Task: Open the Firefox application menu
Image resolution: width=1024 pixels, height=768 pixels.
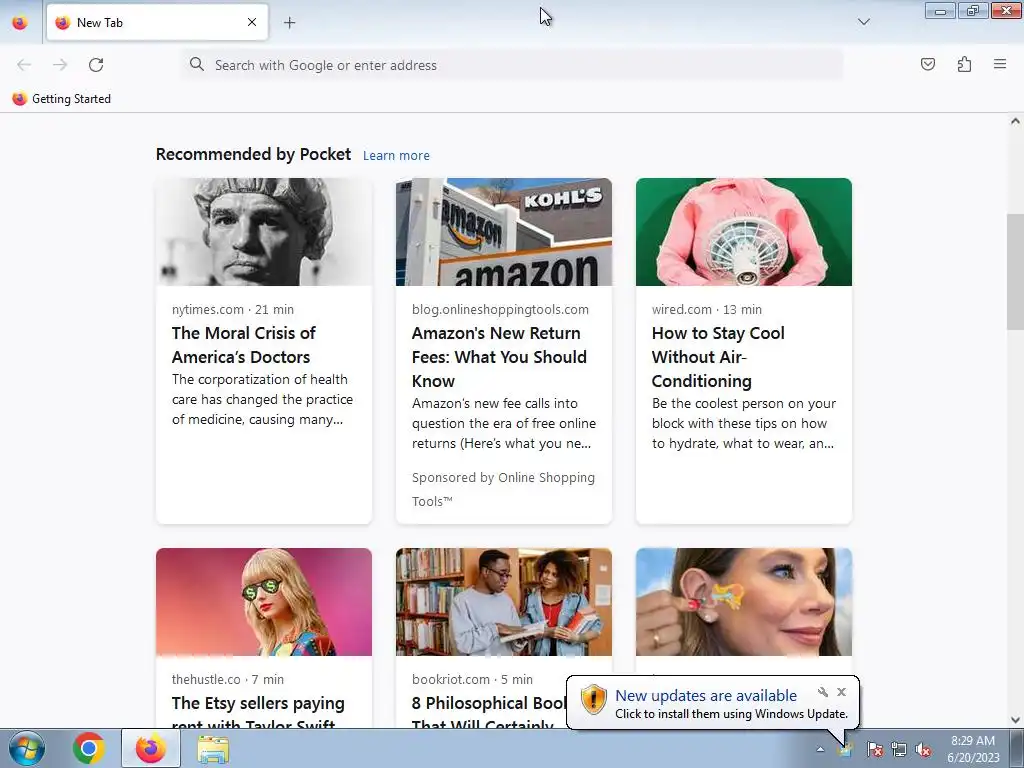Action: [1000, 64]
